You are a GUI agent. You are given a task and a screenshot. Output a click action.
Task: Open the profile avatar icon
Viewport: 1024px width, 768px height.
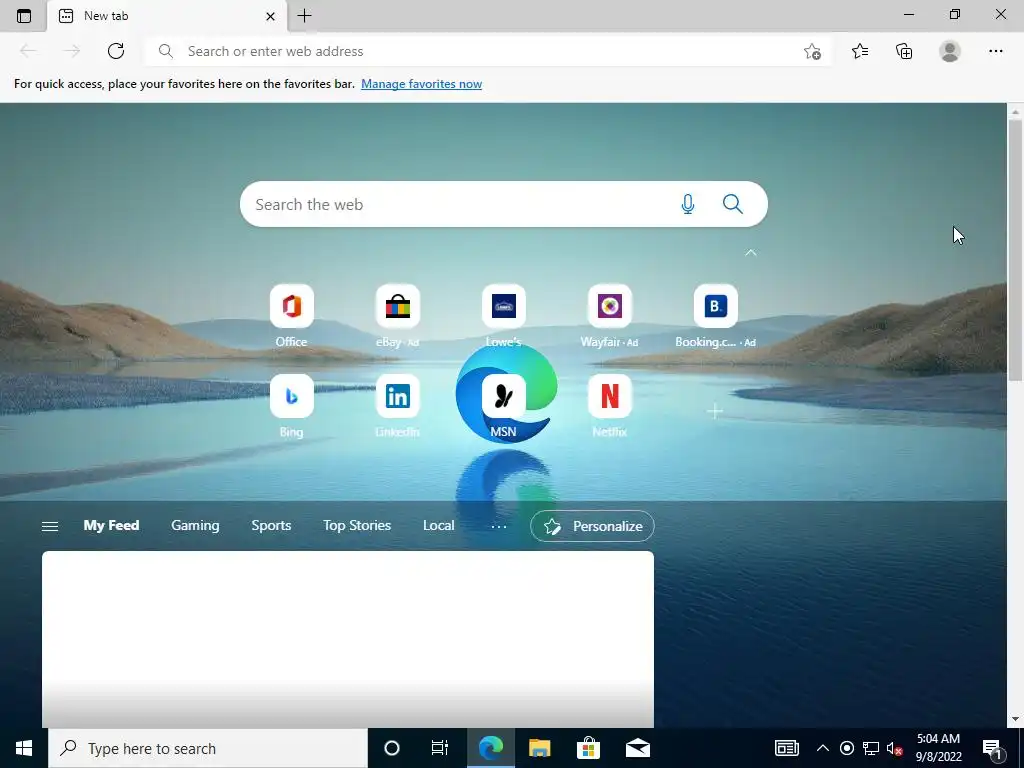pos(950,51)
